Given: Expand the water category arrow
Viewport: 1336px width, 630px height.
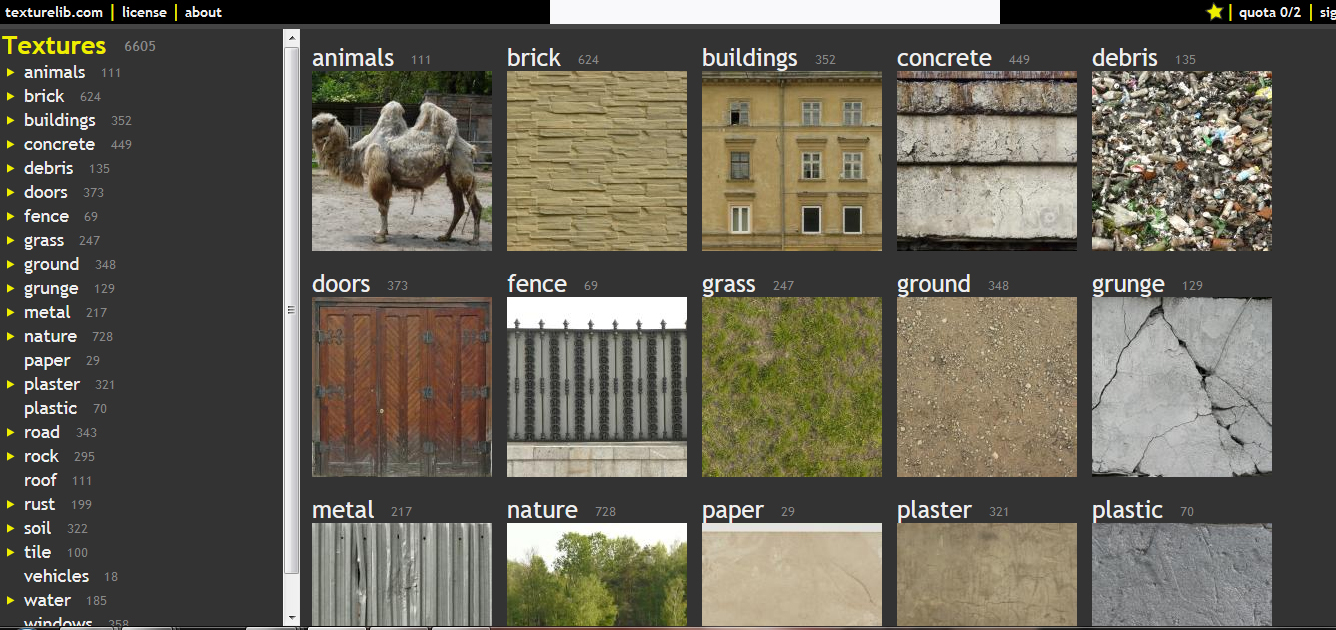Looking at the screenshot, I should pos(10,600).
